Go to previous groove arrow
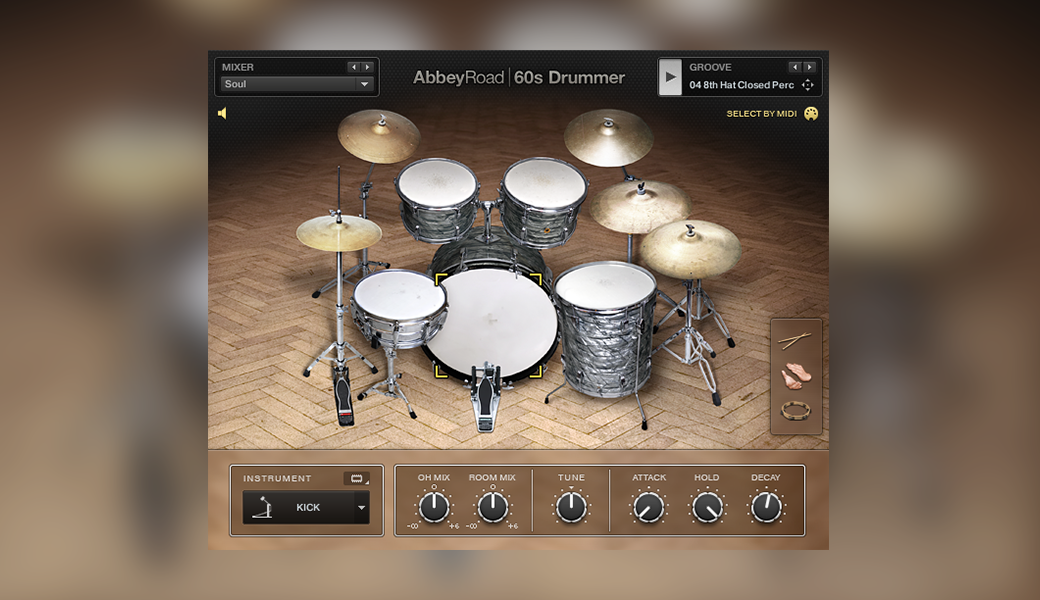 coord(795,67)
